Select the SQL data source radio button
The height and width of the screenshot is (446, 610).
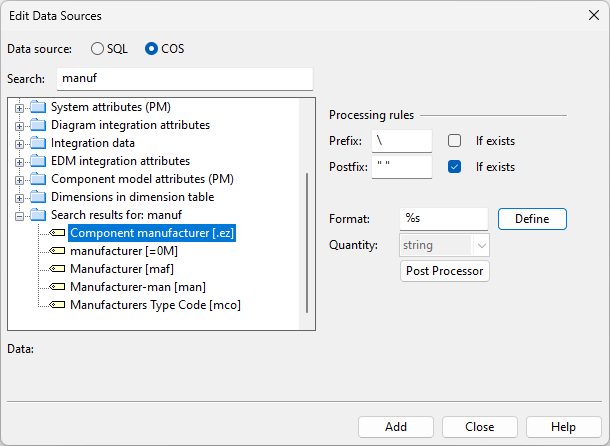[98, 48]
